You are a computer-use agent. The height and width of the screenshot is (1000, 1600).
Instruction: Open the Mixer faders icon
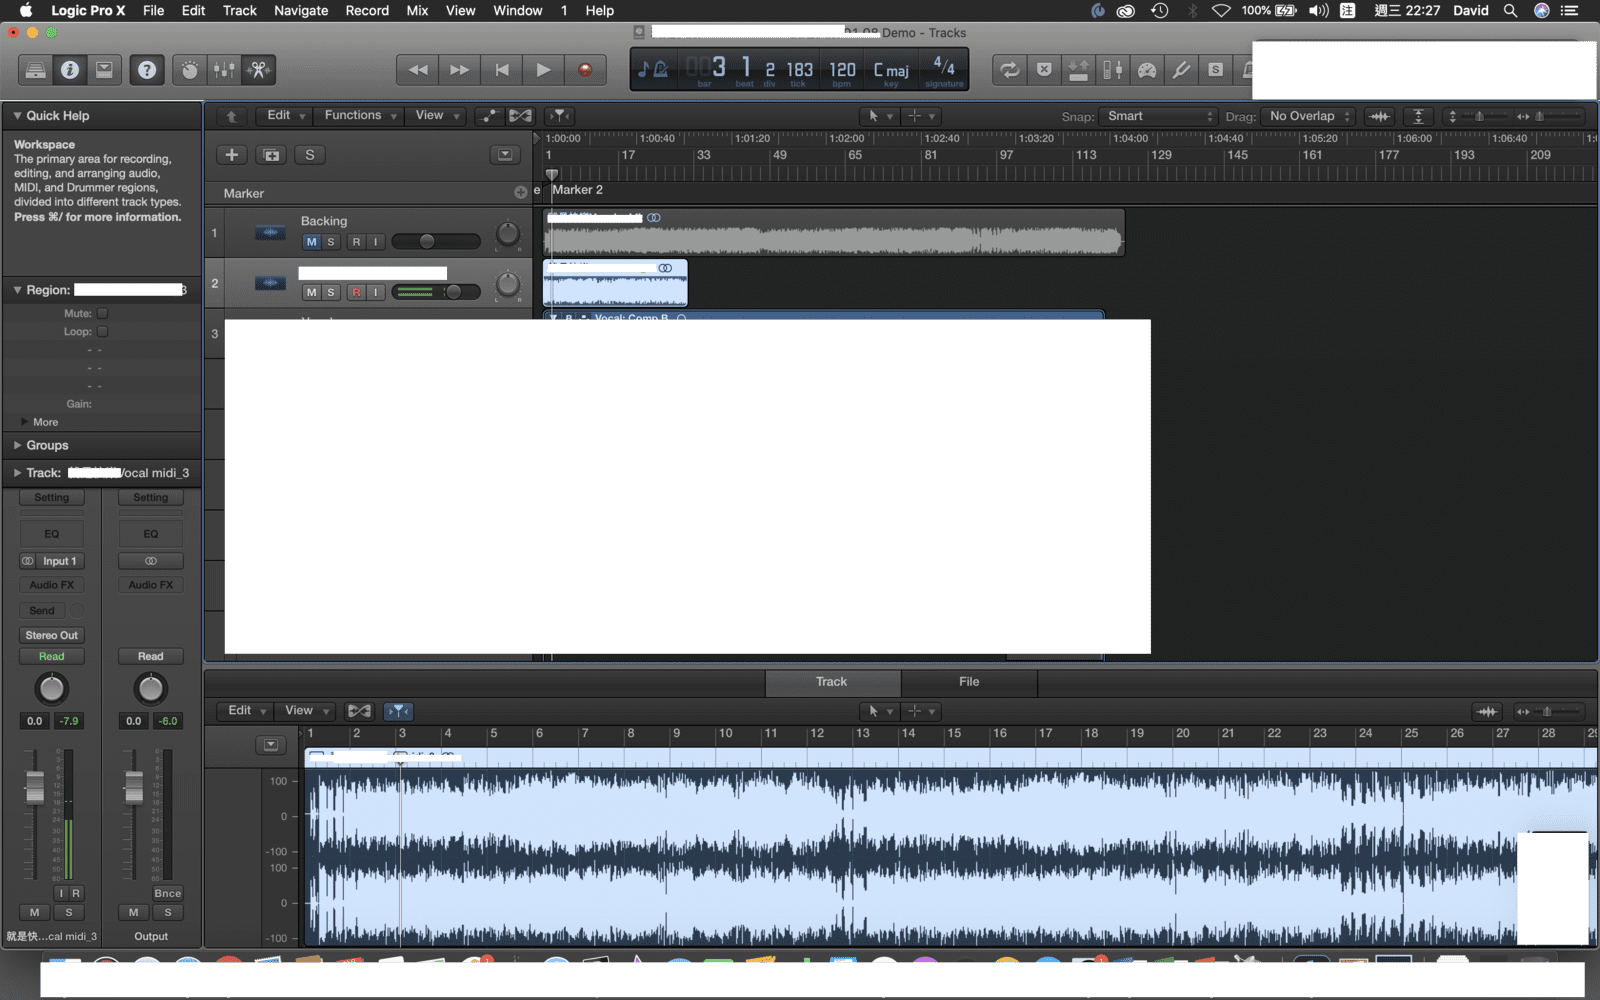coord(224,70)
